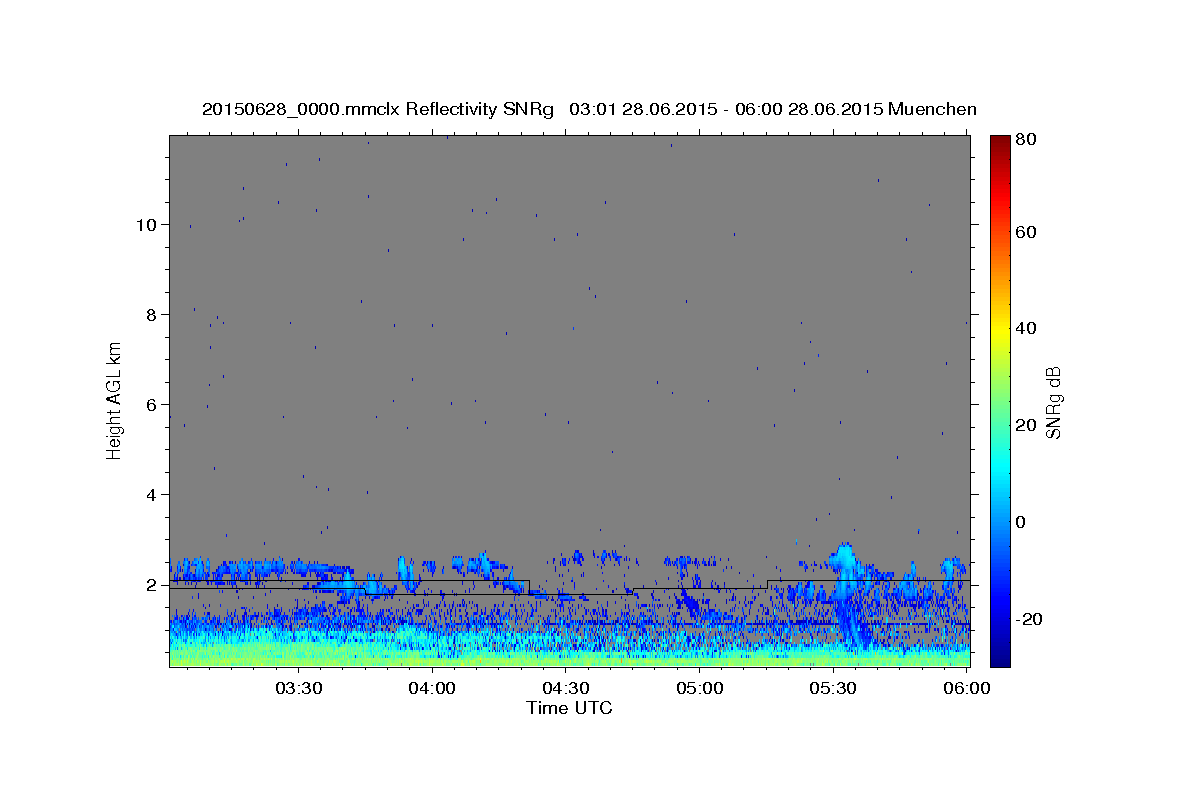Click the yellow-green surface layer near 03:30

[x=300, y=652]
